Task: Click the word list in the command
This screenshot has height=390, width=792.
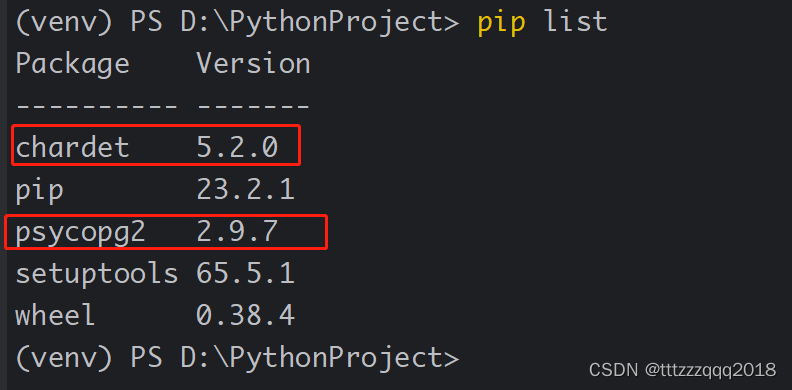Action: coord(575,22)
